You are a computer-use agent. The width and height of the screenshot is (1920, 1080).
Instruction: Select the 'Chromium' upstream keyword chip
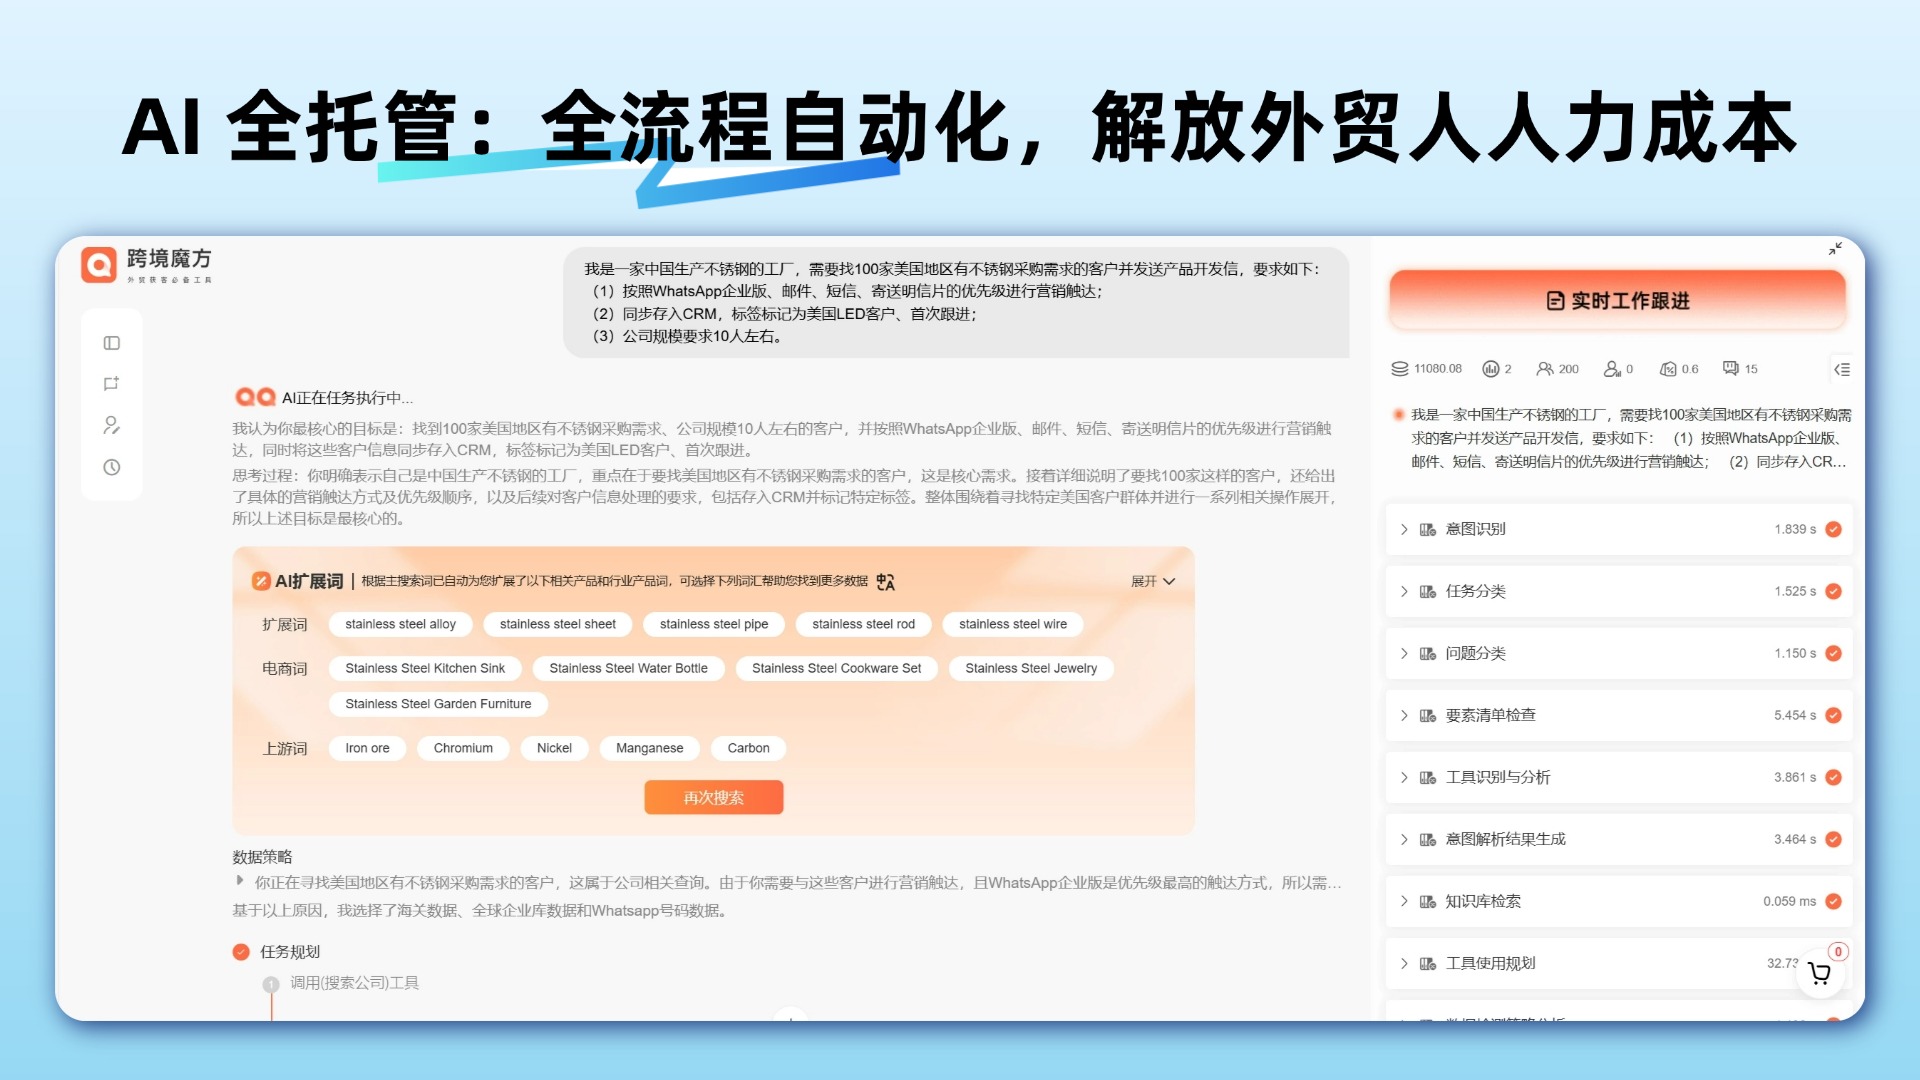coord(463,748)
